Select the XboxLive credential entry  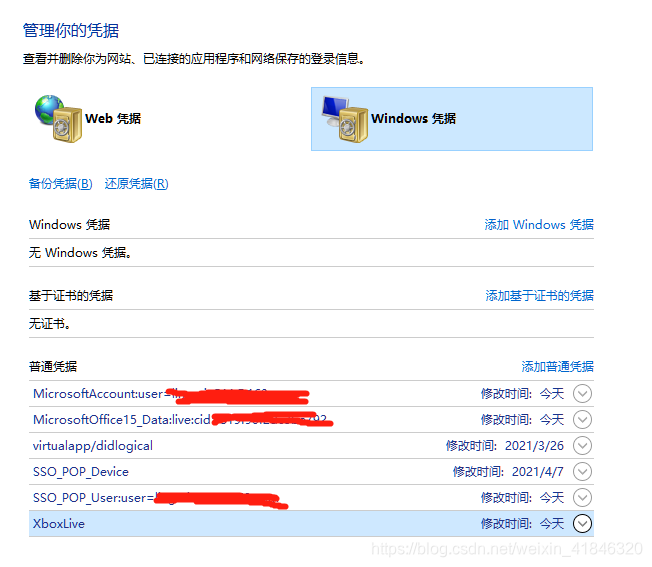311,523
